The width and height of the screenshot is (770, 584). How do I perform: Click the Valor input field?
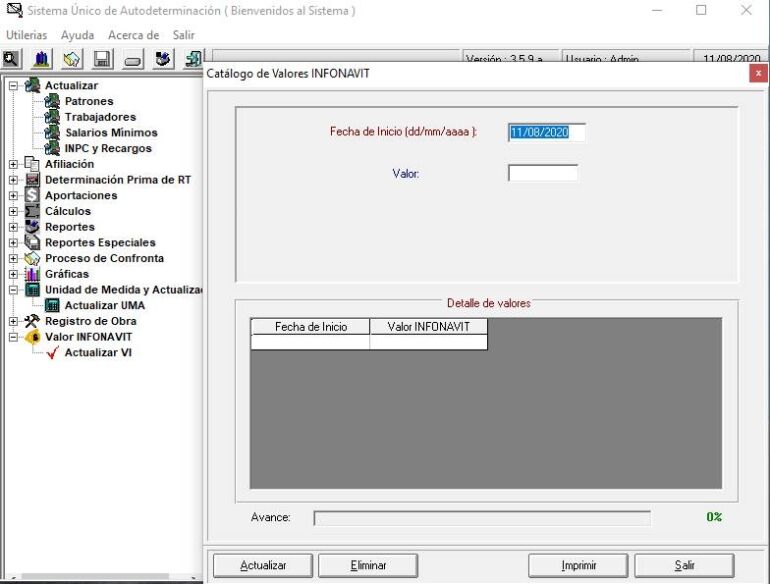pyautogui.click(x=543, y=173)
